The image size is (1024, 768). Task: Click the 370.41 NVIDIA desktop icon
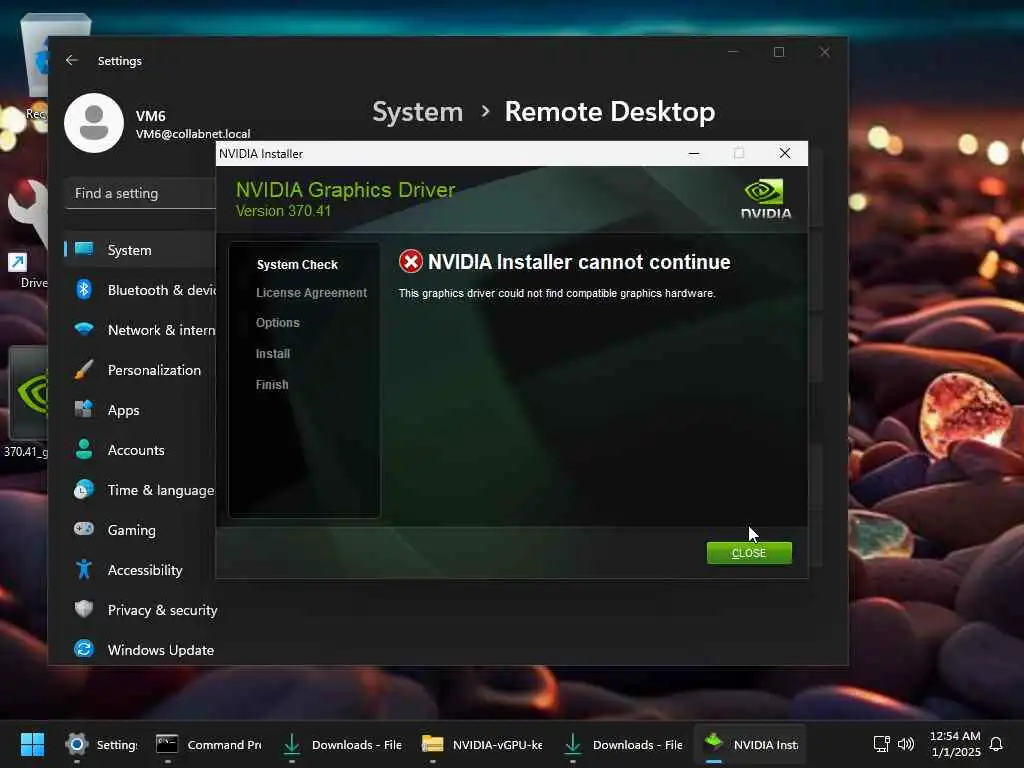[x=27, y=402]
